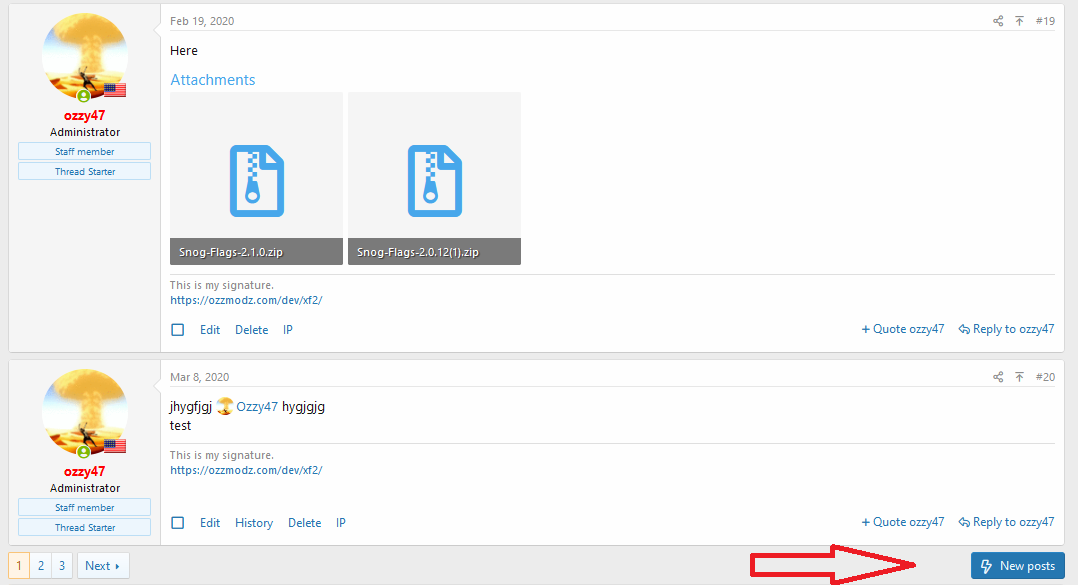The height and width of the screenshot is (585, 1078).
Task: Delete post #19
Action: [251, 330]
